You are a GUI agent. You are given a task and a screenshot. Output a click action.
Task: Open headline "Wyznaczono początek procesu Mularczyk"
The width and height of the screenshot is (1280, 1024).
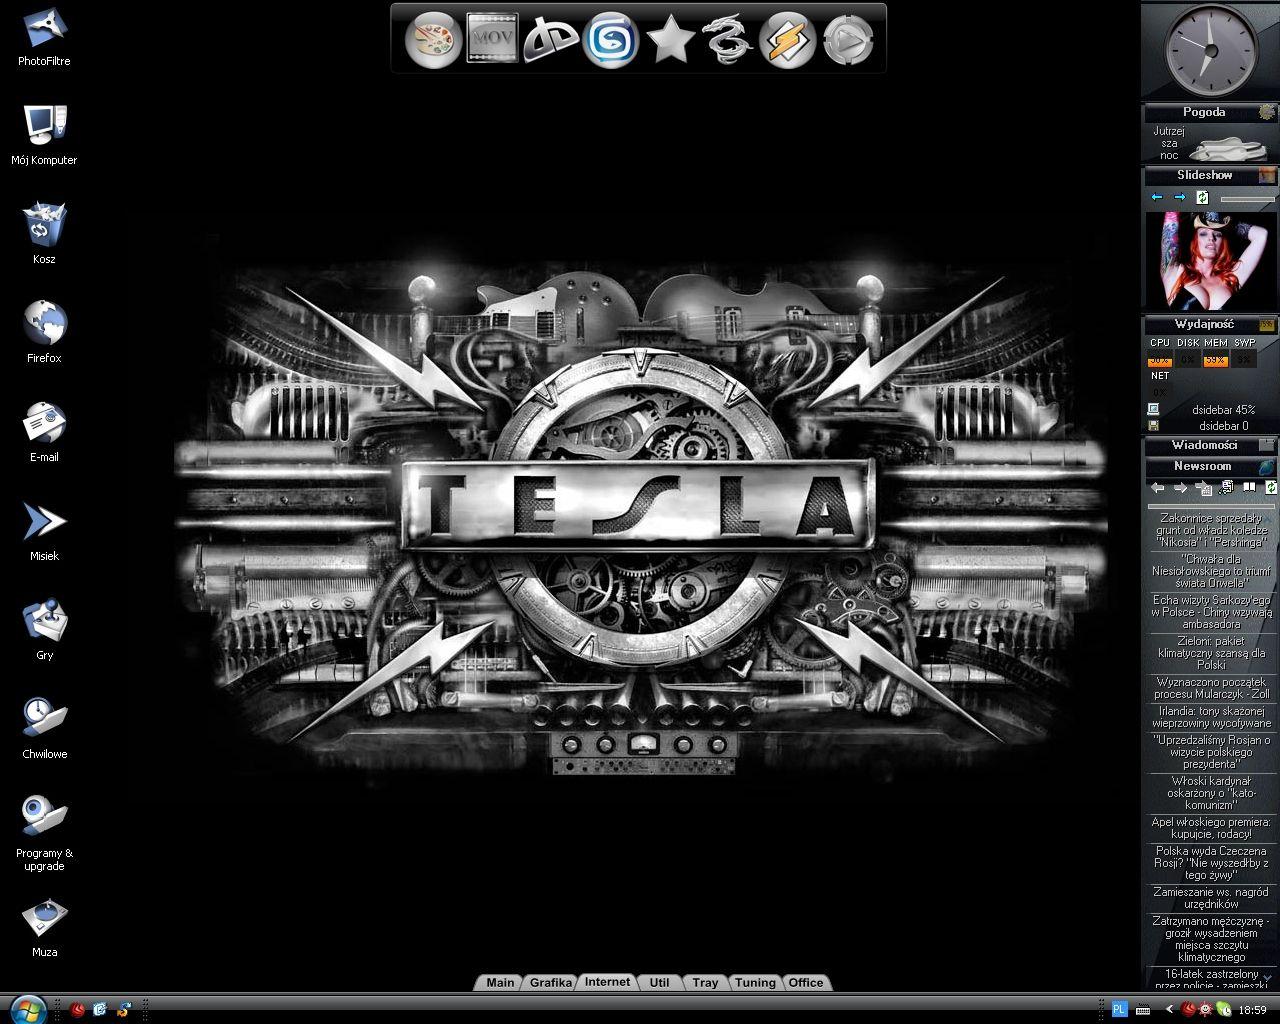click(x=1211, y=687)
